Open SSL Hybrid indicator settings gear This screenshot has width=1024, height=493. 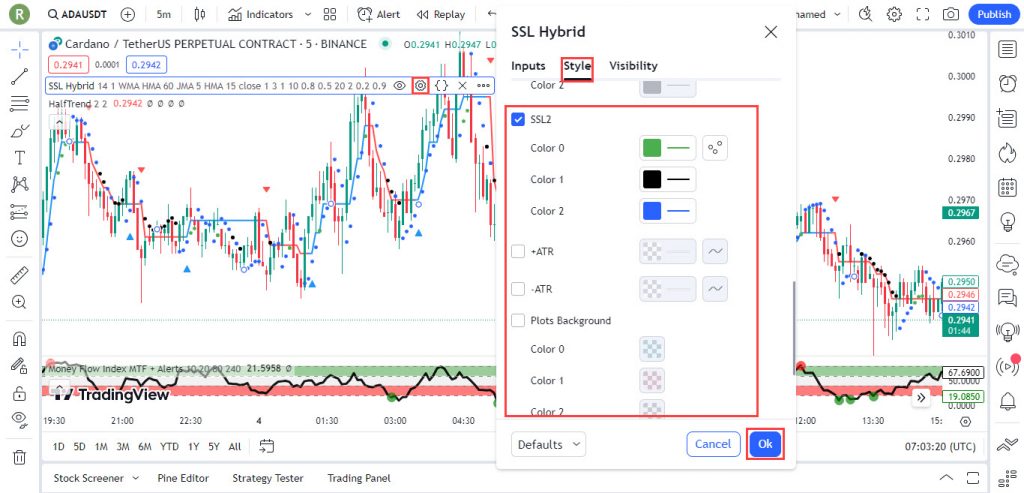(x=421, y=86)
